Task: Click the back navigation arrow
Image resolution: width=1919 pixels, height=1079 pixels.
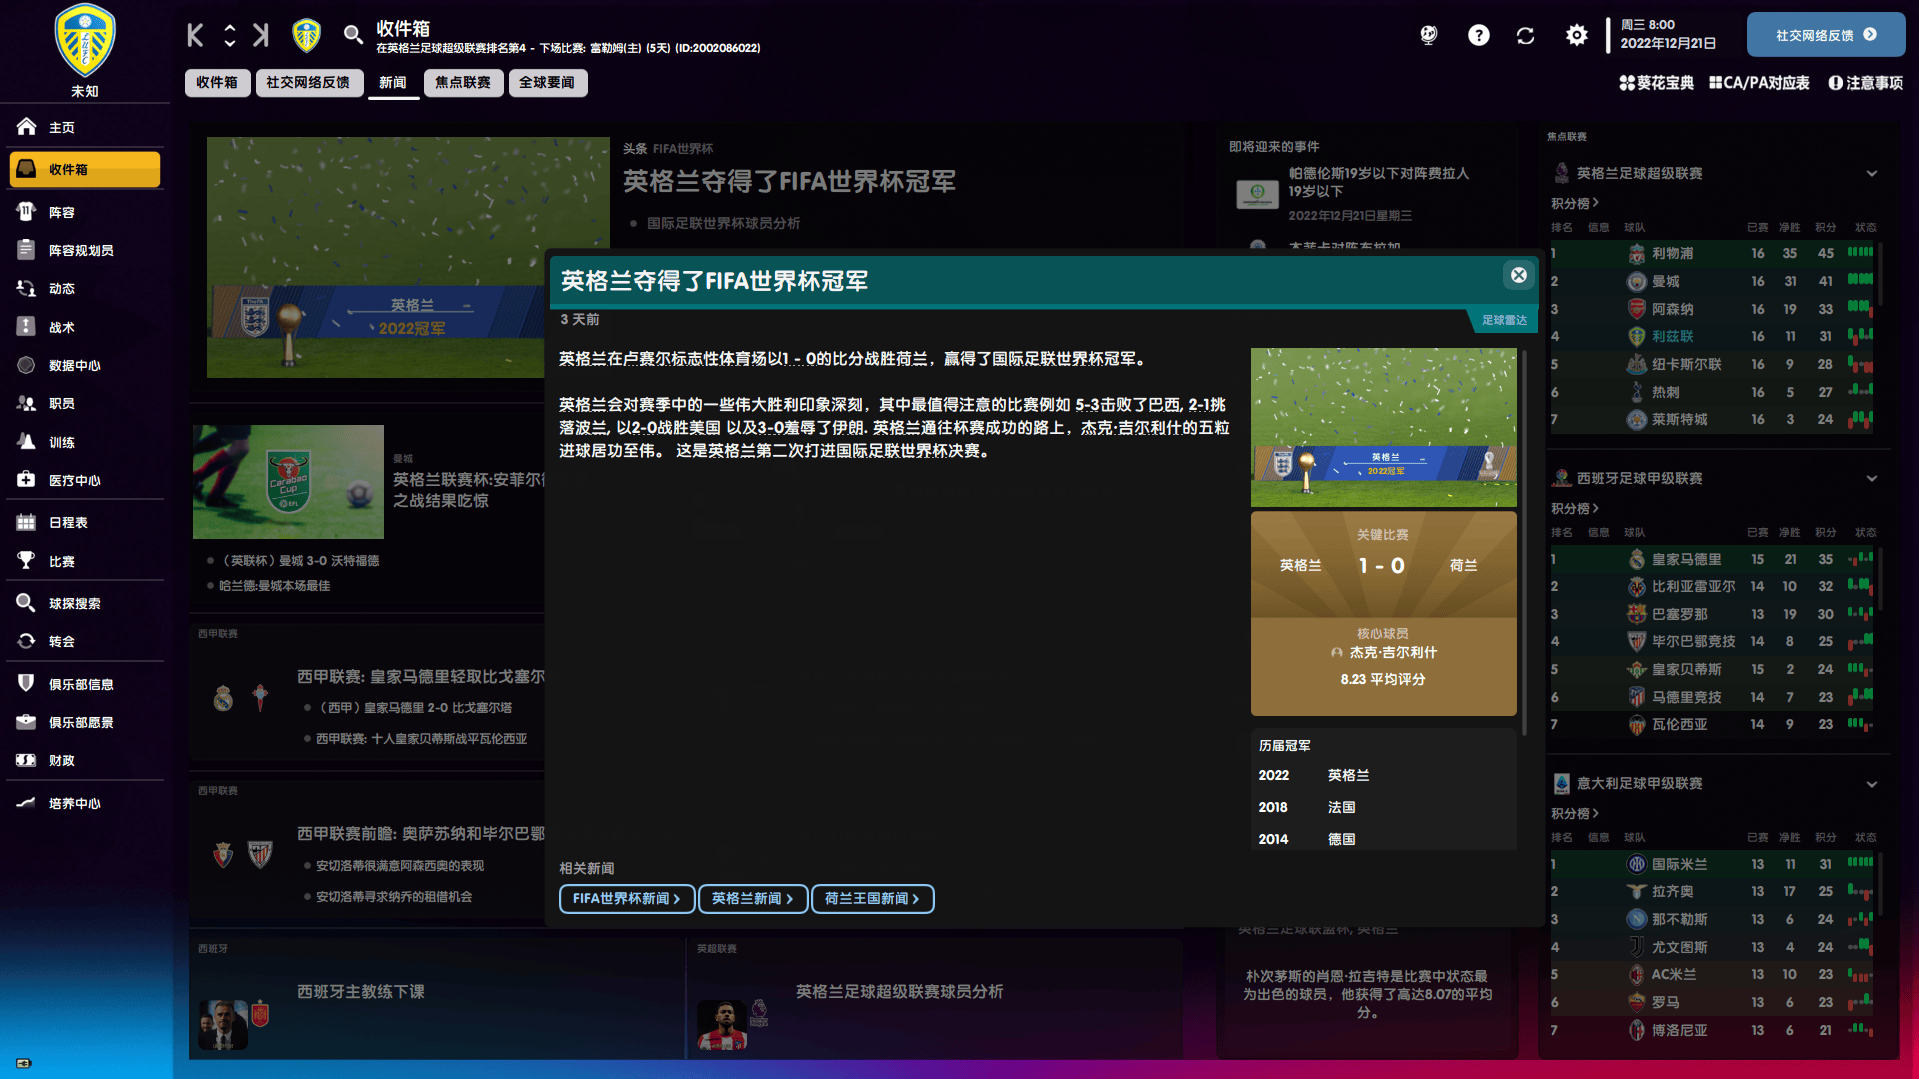Action: (196, 36)
